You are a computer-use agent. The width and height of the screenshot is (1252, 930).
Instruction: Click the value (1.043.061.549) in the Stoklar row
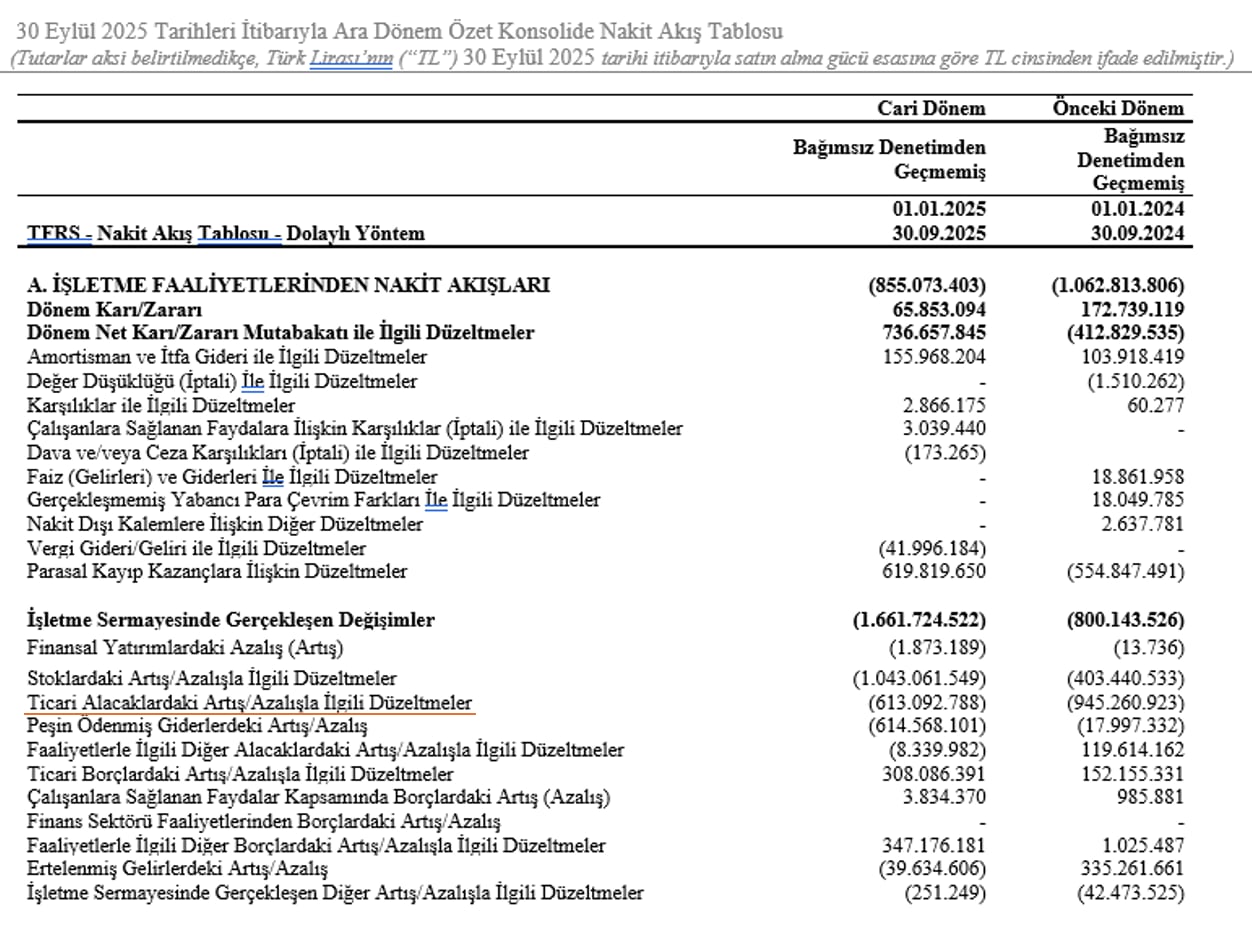pyautogui.click(x=919, y=678)
